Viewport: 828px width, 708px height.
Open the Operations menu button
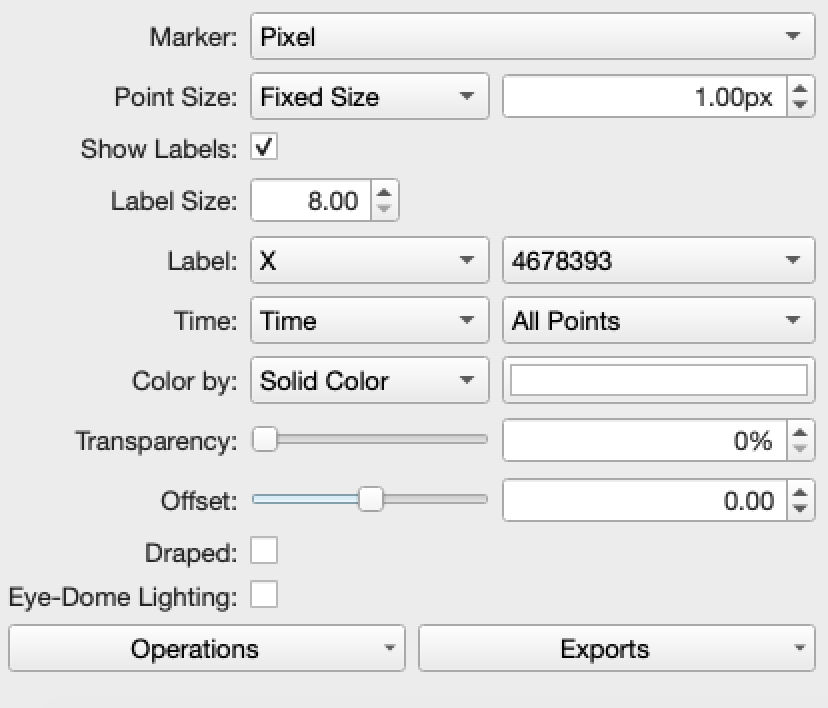tap(206, 649)
